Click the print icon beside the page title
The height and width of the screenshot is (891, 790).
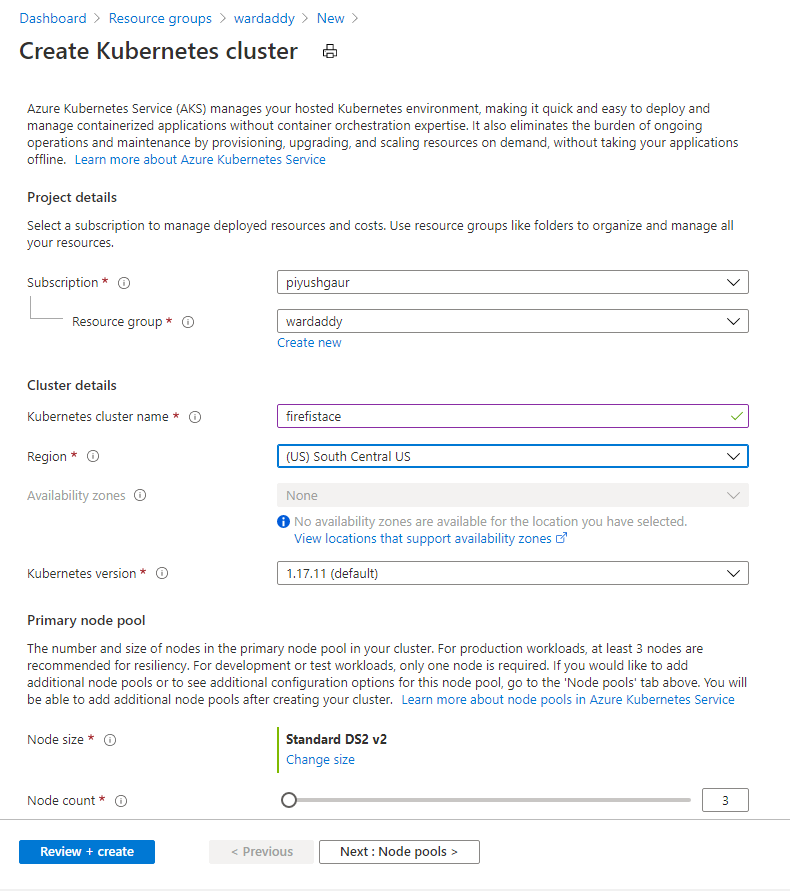(329, 51)
